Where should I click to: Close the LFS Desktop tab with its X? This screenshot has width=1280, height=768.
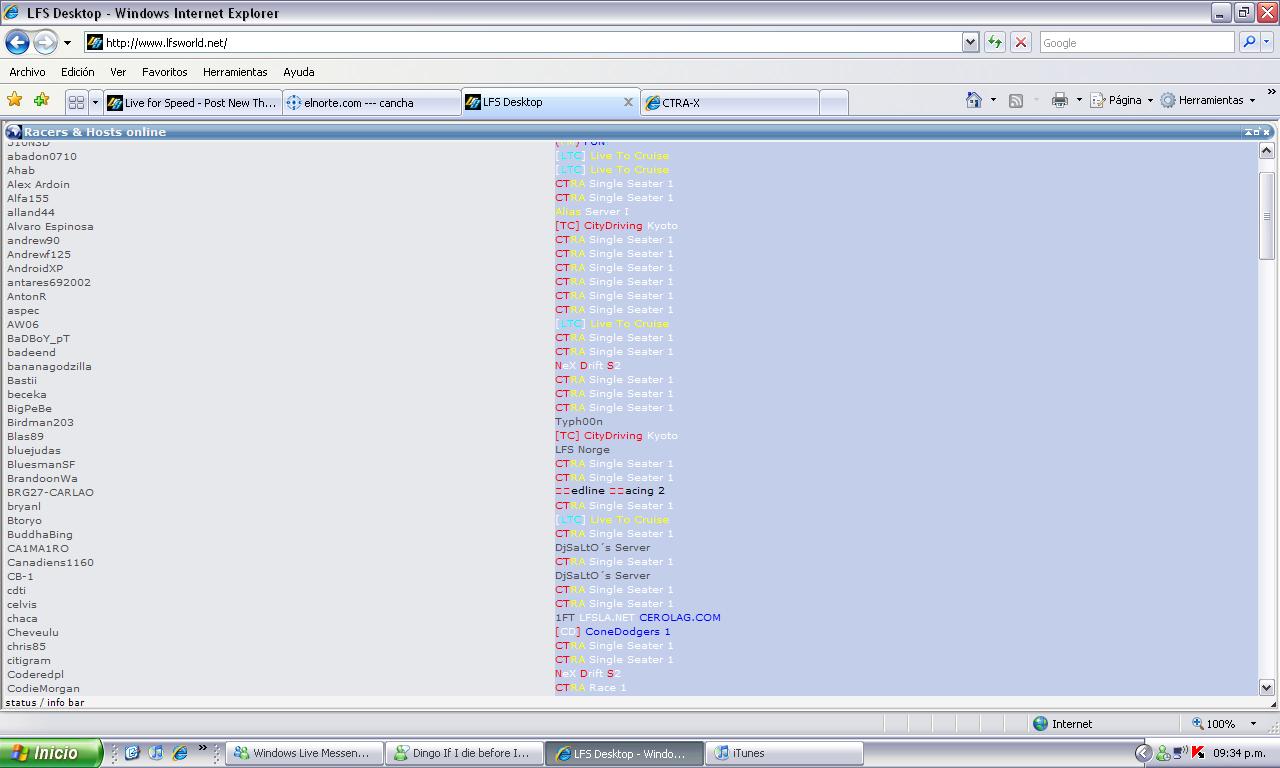click(x=628, y=102)
